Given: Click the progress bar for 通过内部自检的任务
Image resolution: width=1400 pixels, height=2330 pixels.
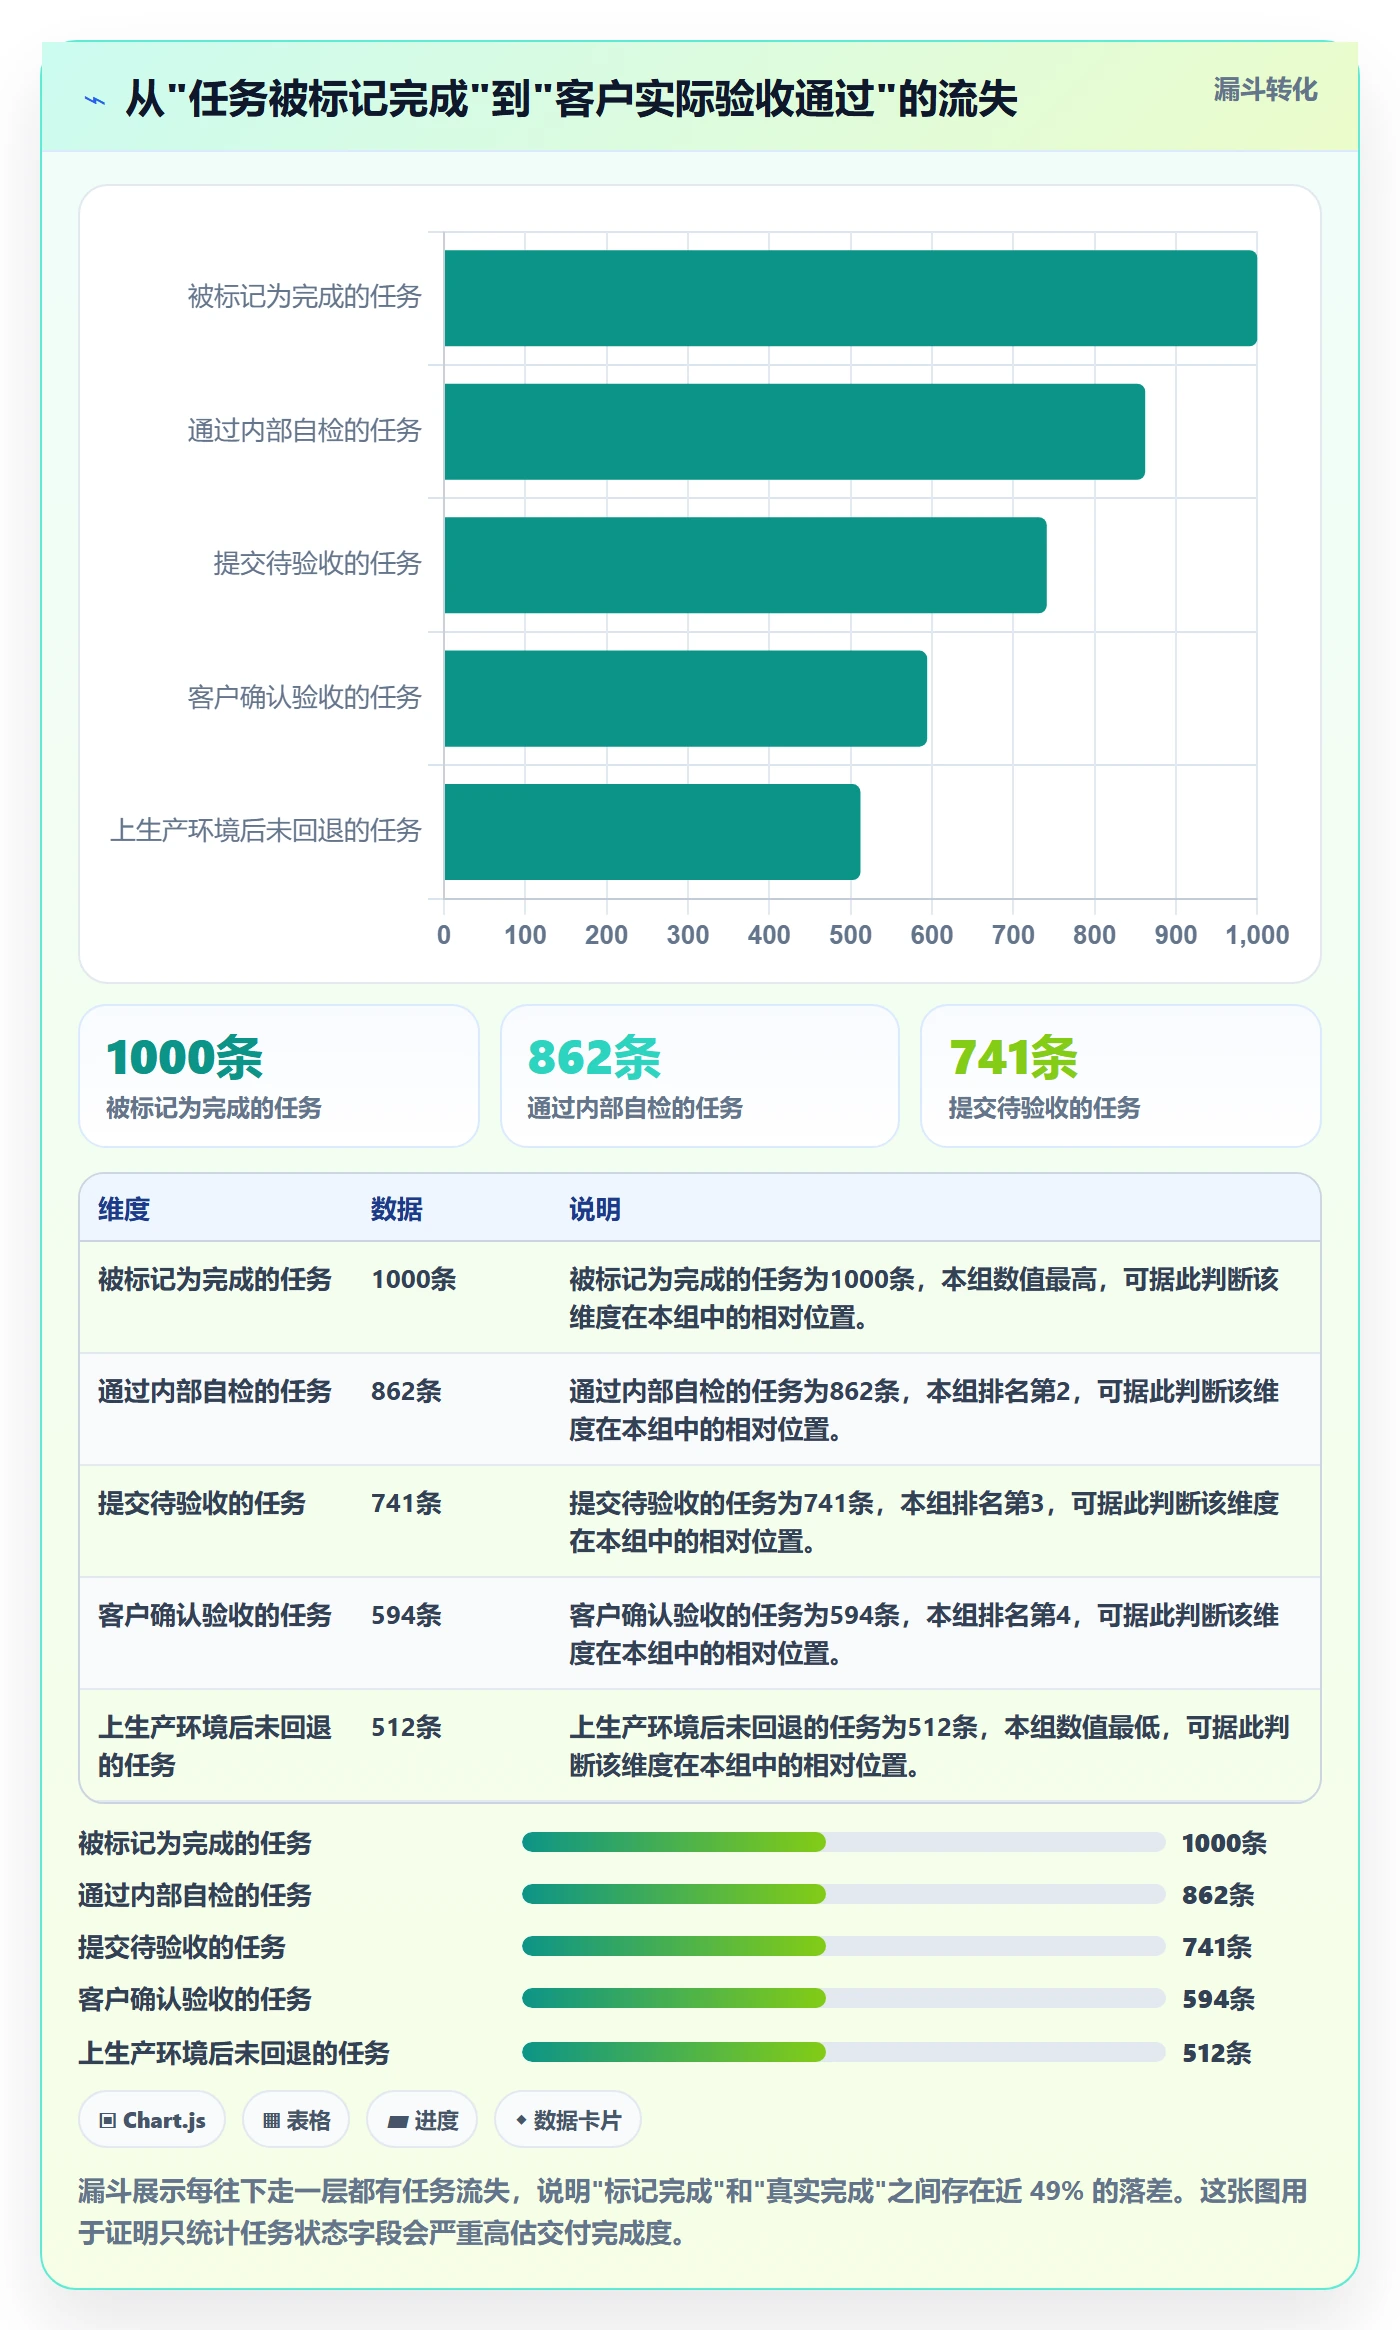Looking at the screenshot, I should pyautogui.click(x=844, y=1894).
